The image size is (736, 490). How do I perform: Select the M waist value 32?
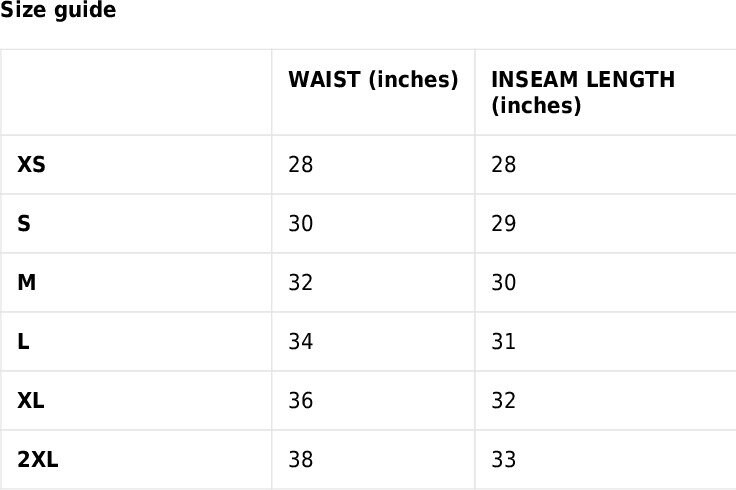300,283
